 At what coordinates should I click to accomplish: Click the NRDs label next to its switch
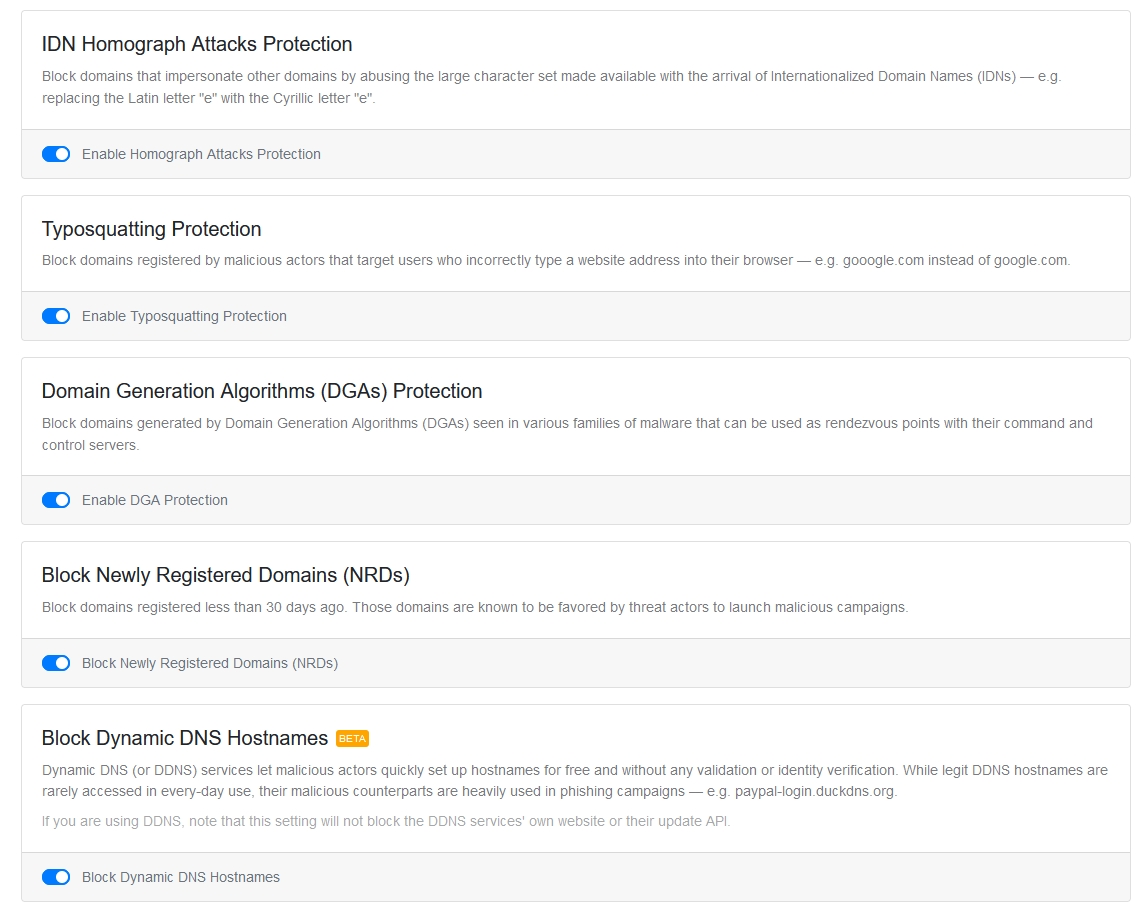pos(210,663)
